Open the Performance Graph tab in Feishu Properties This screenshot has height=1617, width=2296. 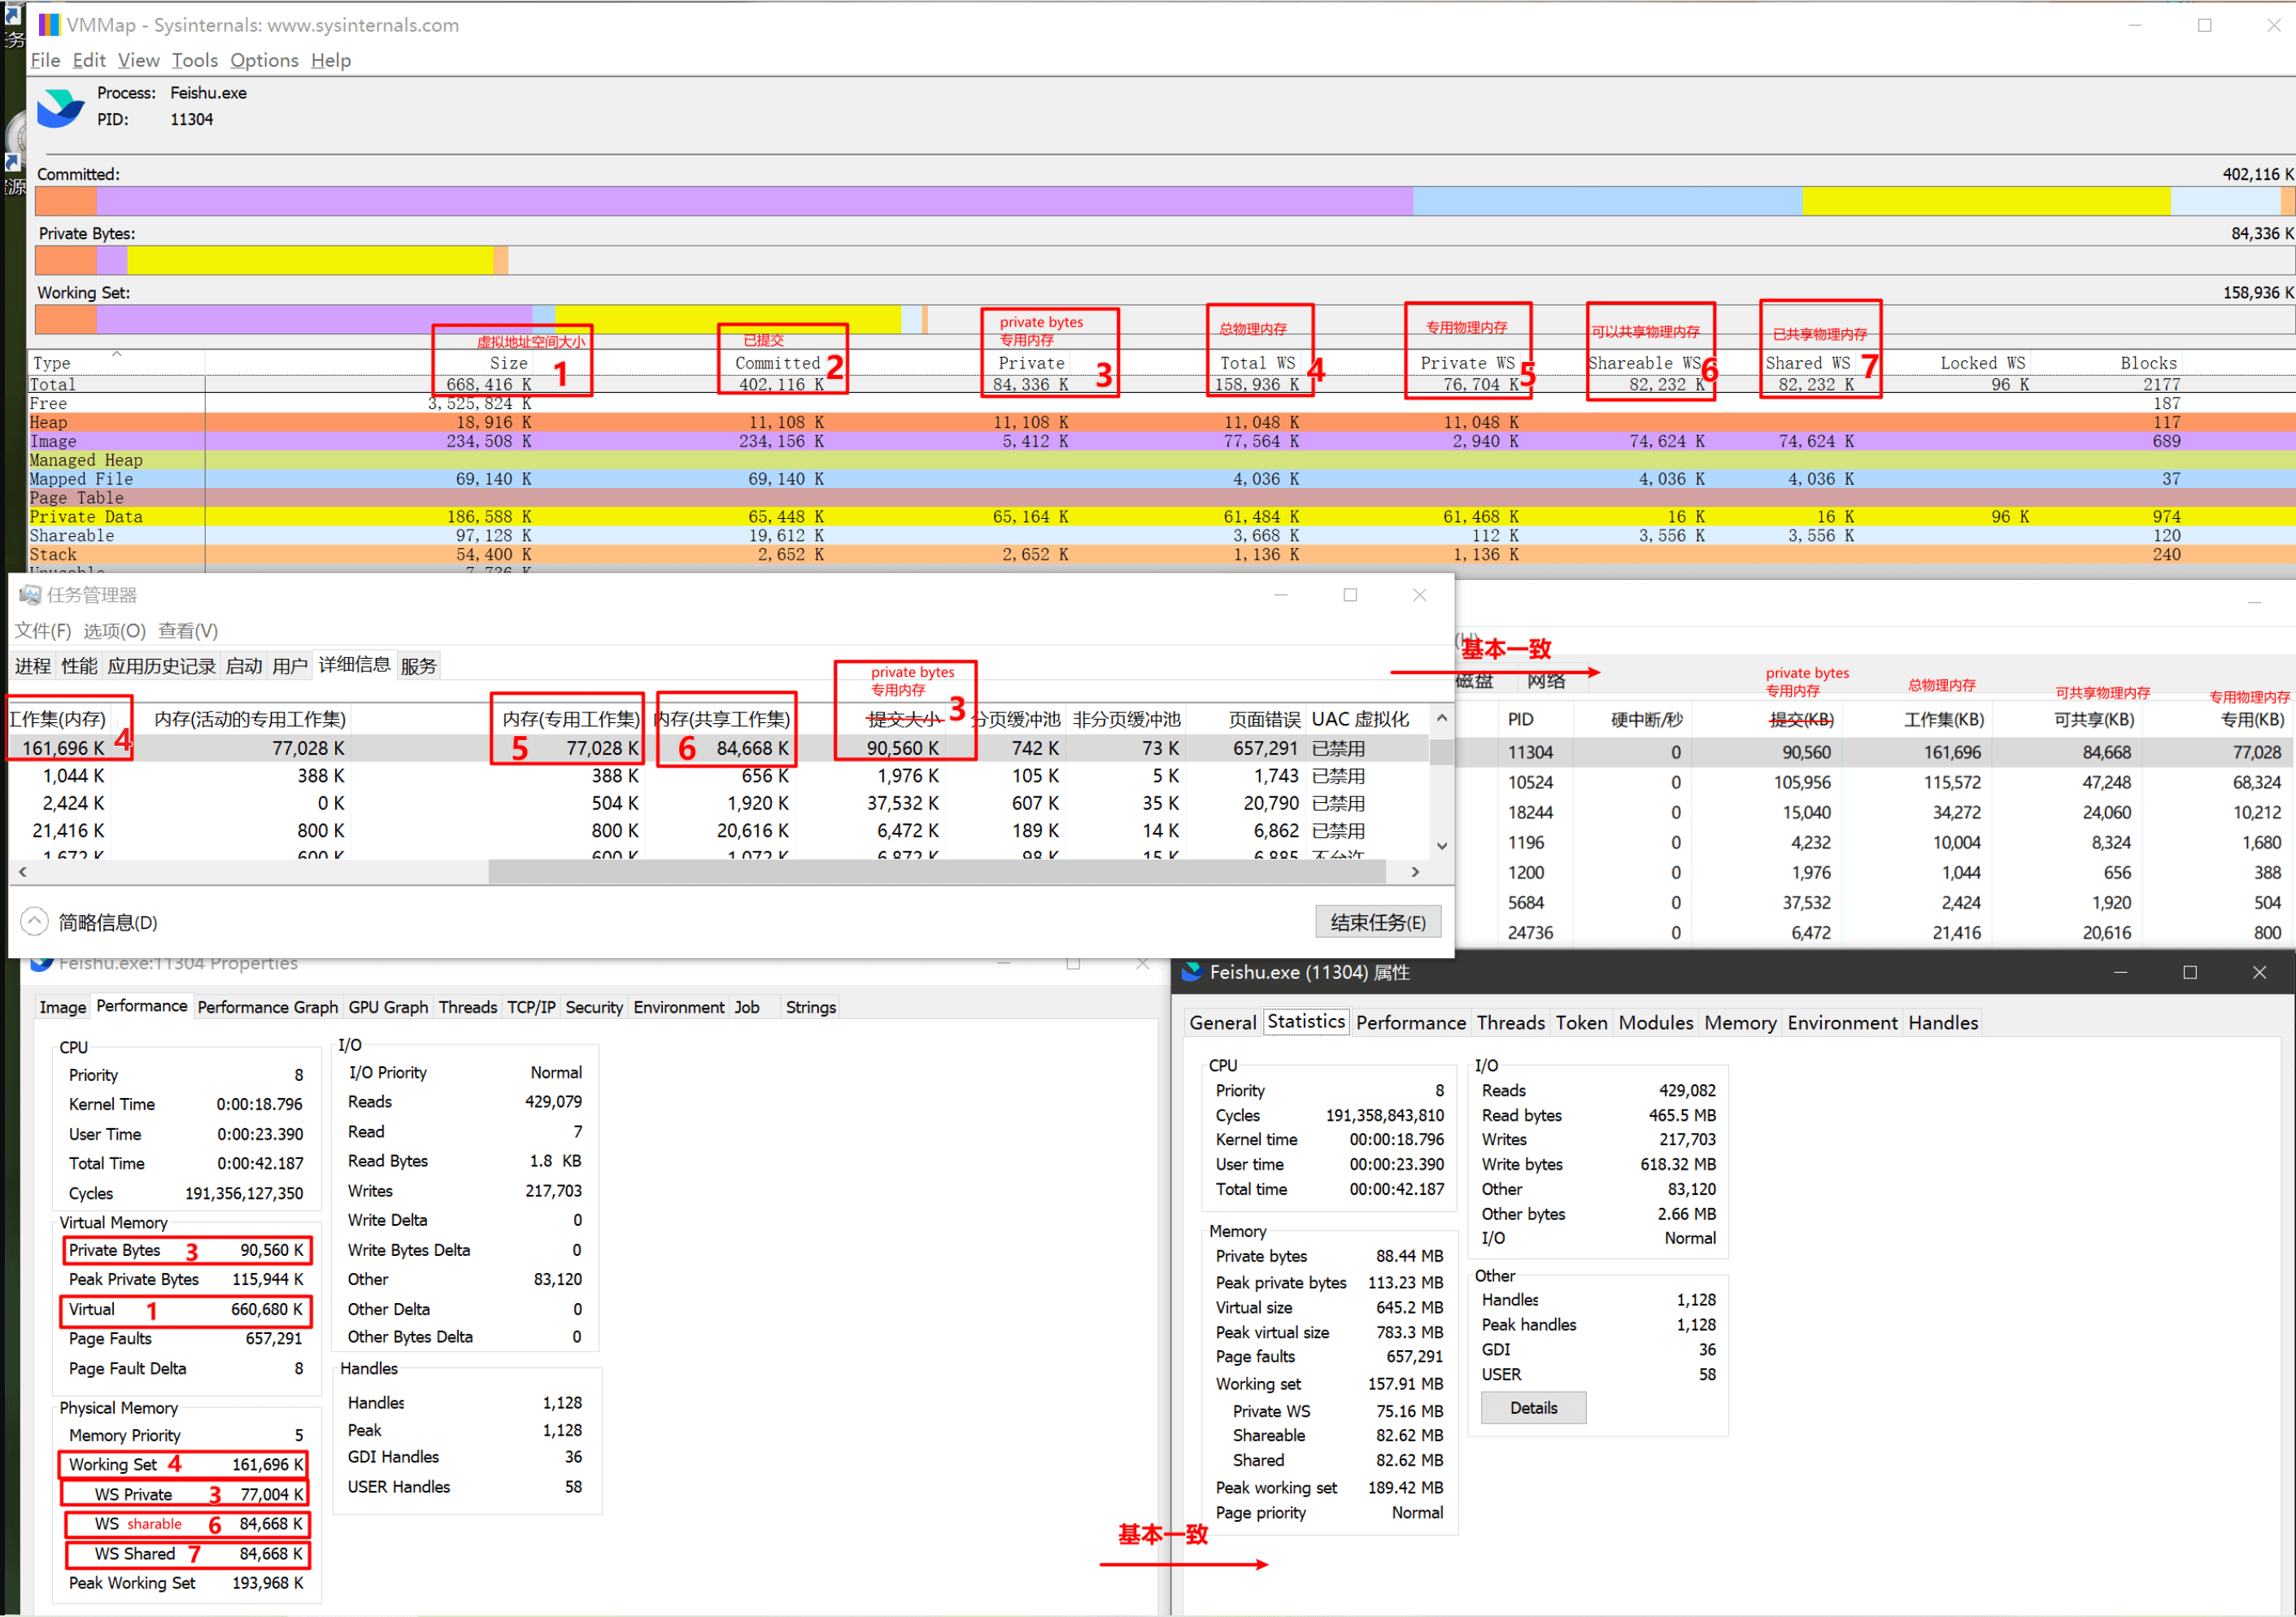coord(267,1007)
